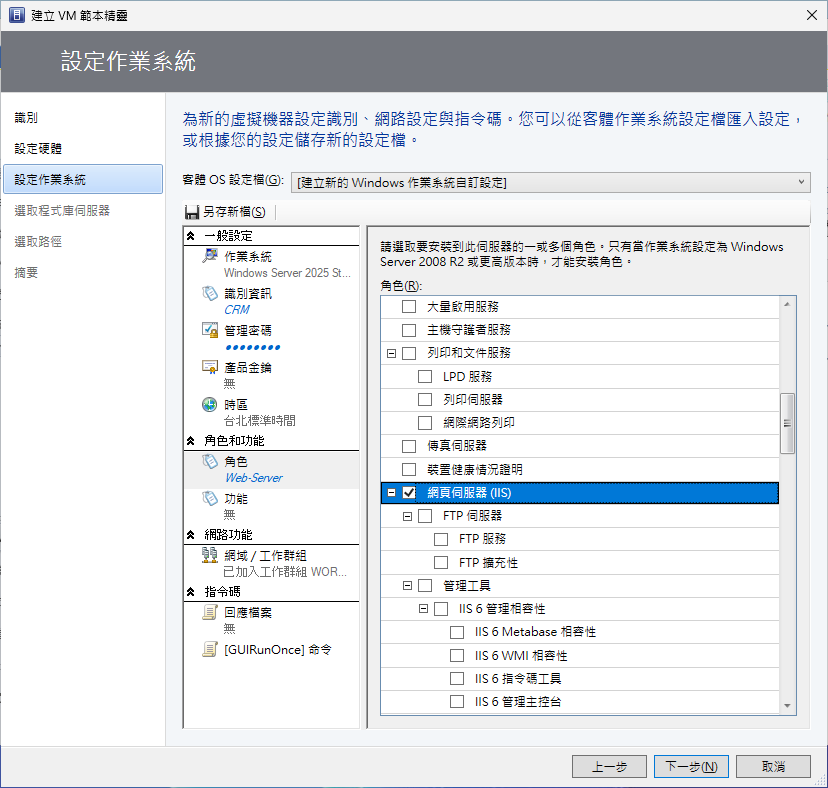Image resolution: width=828 pixels, height=788 pixels.
Task: Click the 網域 / 工作群組 network icon
Action: click(x=210, y=555)
